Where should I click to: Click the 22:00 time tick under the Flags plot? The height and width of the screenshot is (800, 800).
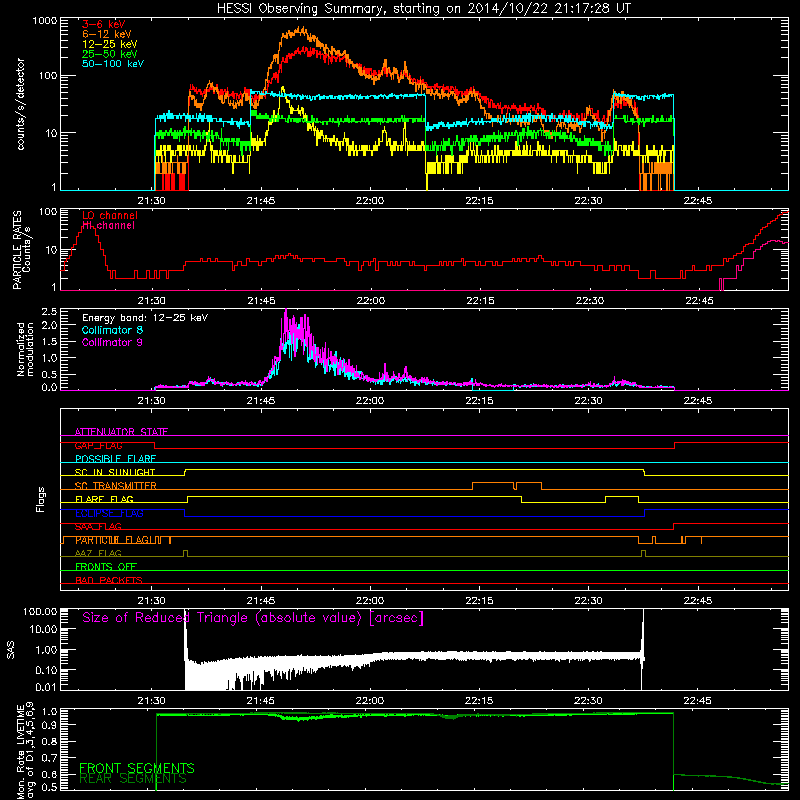(x=370, y=601)
